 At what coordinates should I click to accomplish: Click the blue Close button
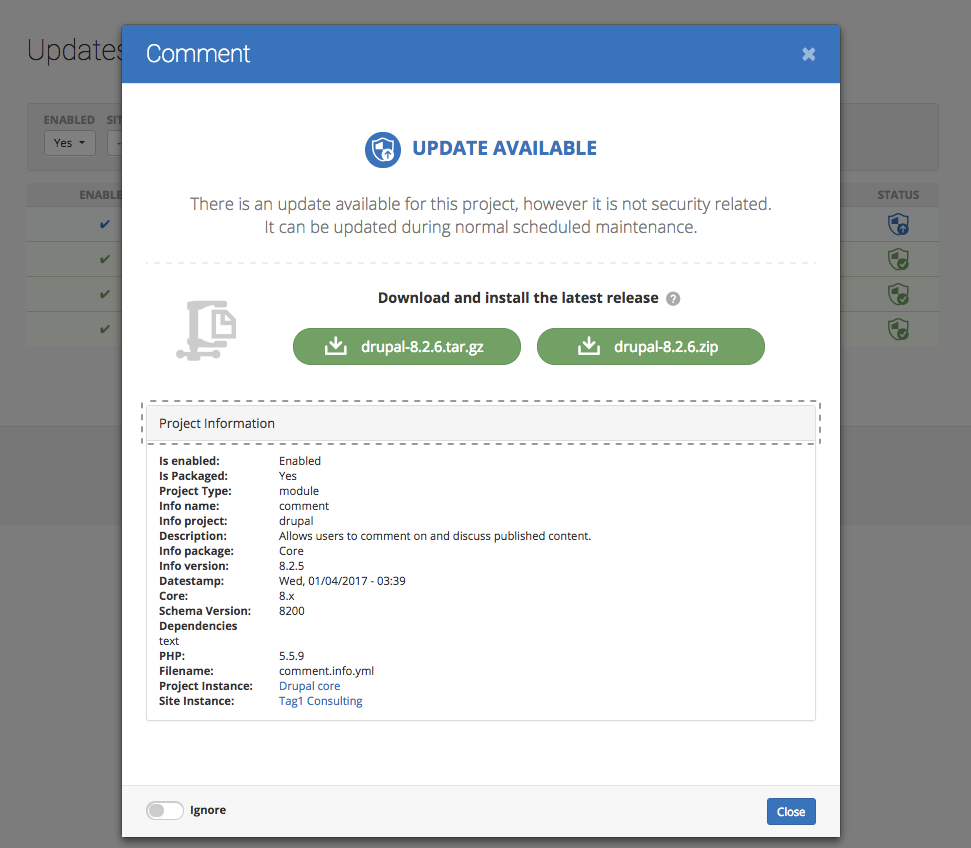tap(791, 811)
